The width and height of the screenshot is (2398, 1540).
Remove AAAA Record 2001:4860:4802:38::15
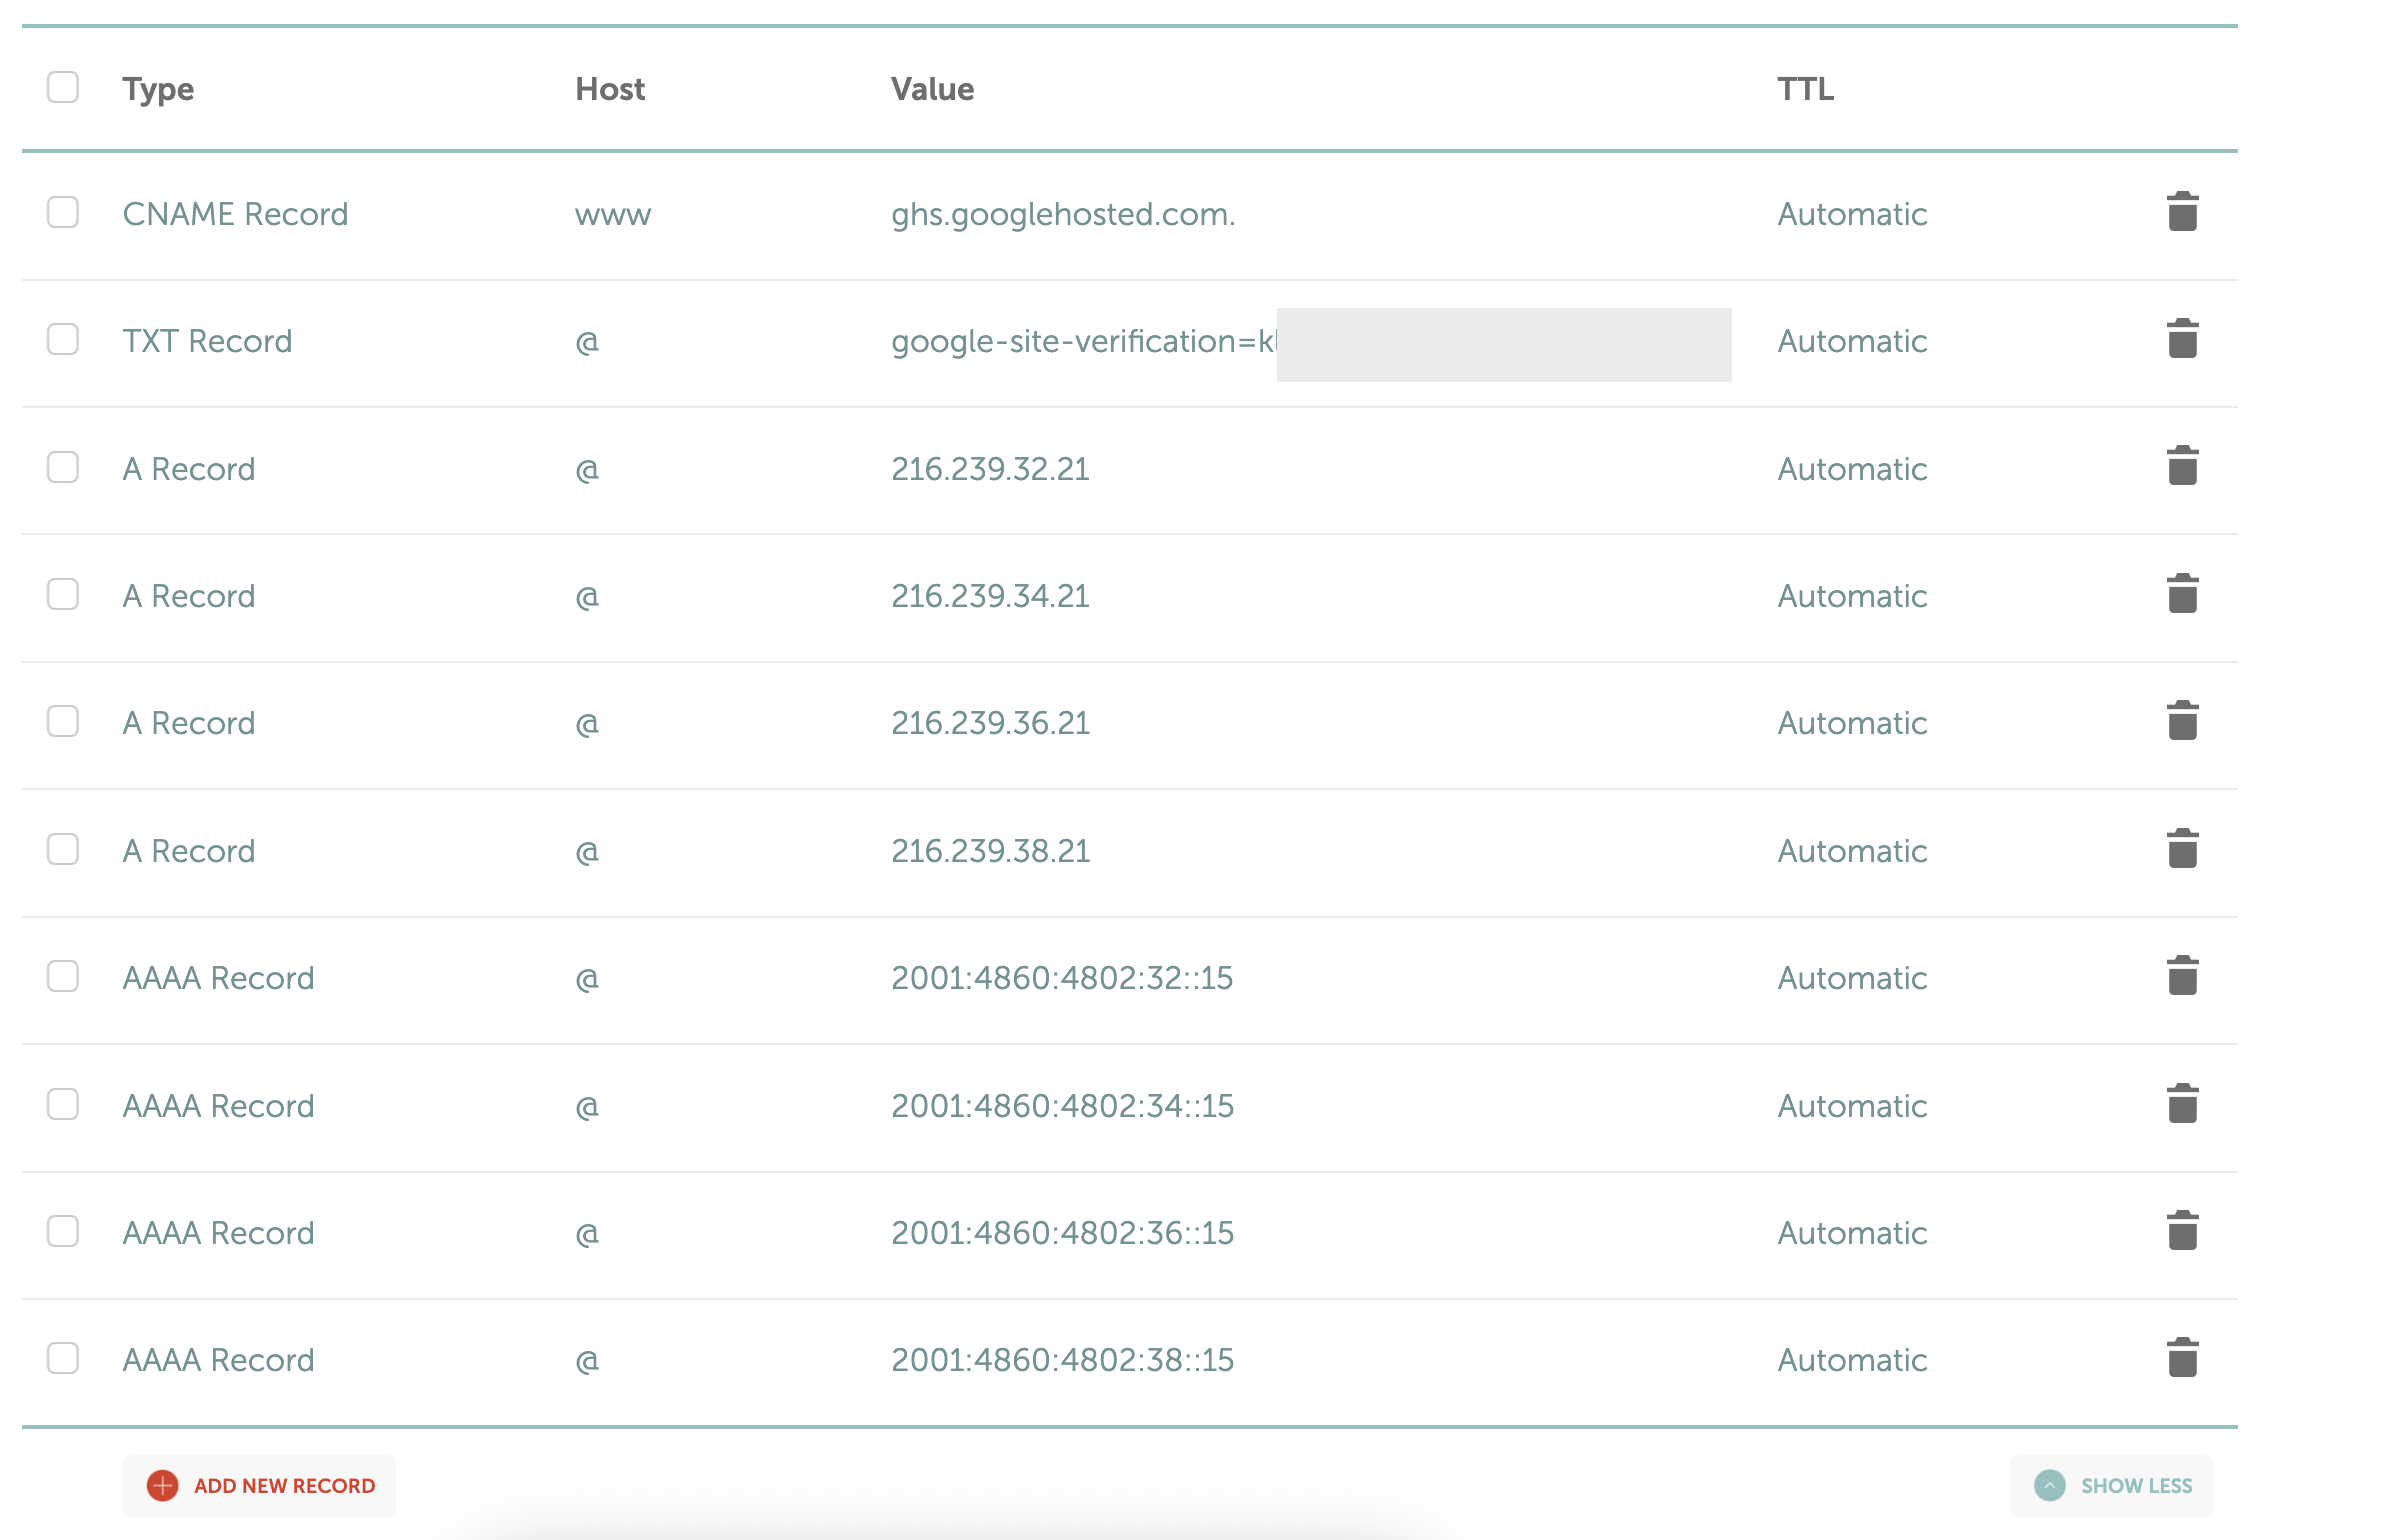point(2182,1358)
